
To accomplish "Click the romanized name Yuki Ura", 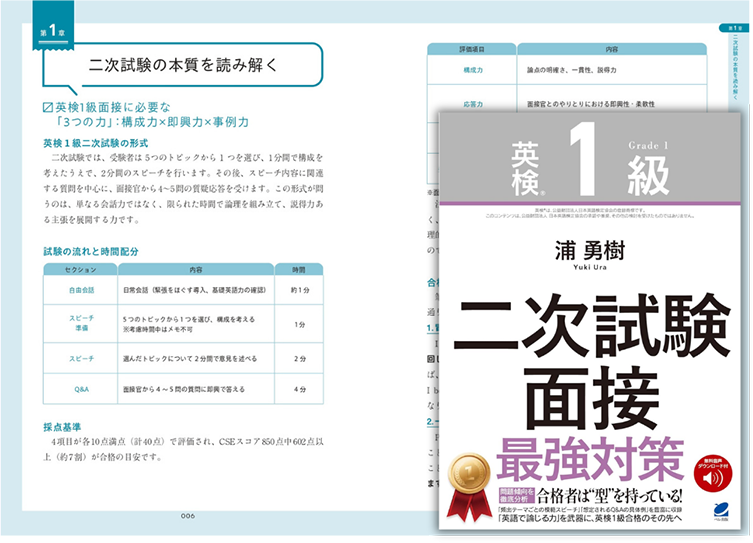I will click(x=590, y=267).
